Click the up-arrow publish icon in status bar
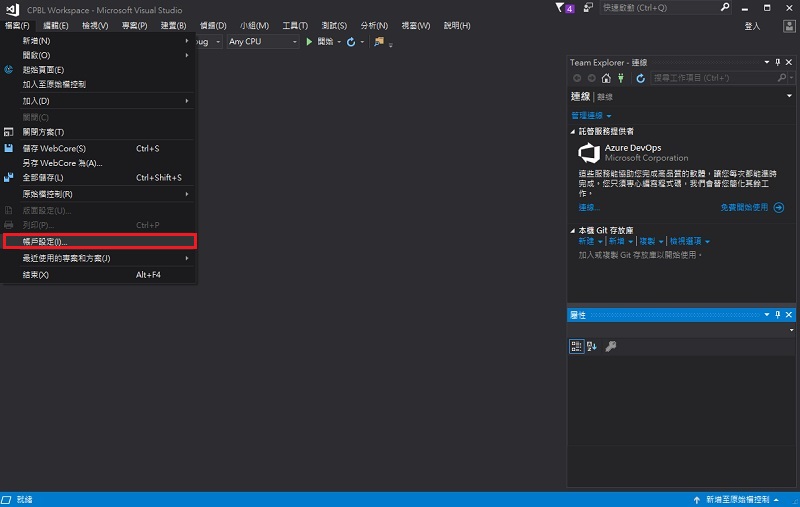The height and width of the screenshot is (507, 800). [696, 500]
